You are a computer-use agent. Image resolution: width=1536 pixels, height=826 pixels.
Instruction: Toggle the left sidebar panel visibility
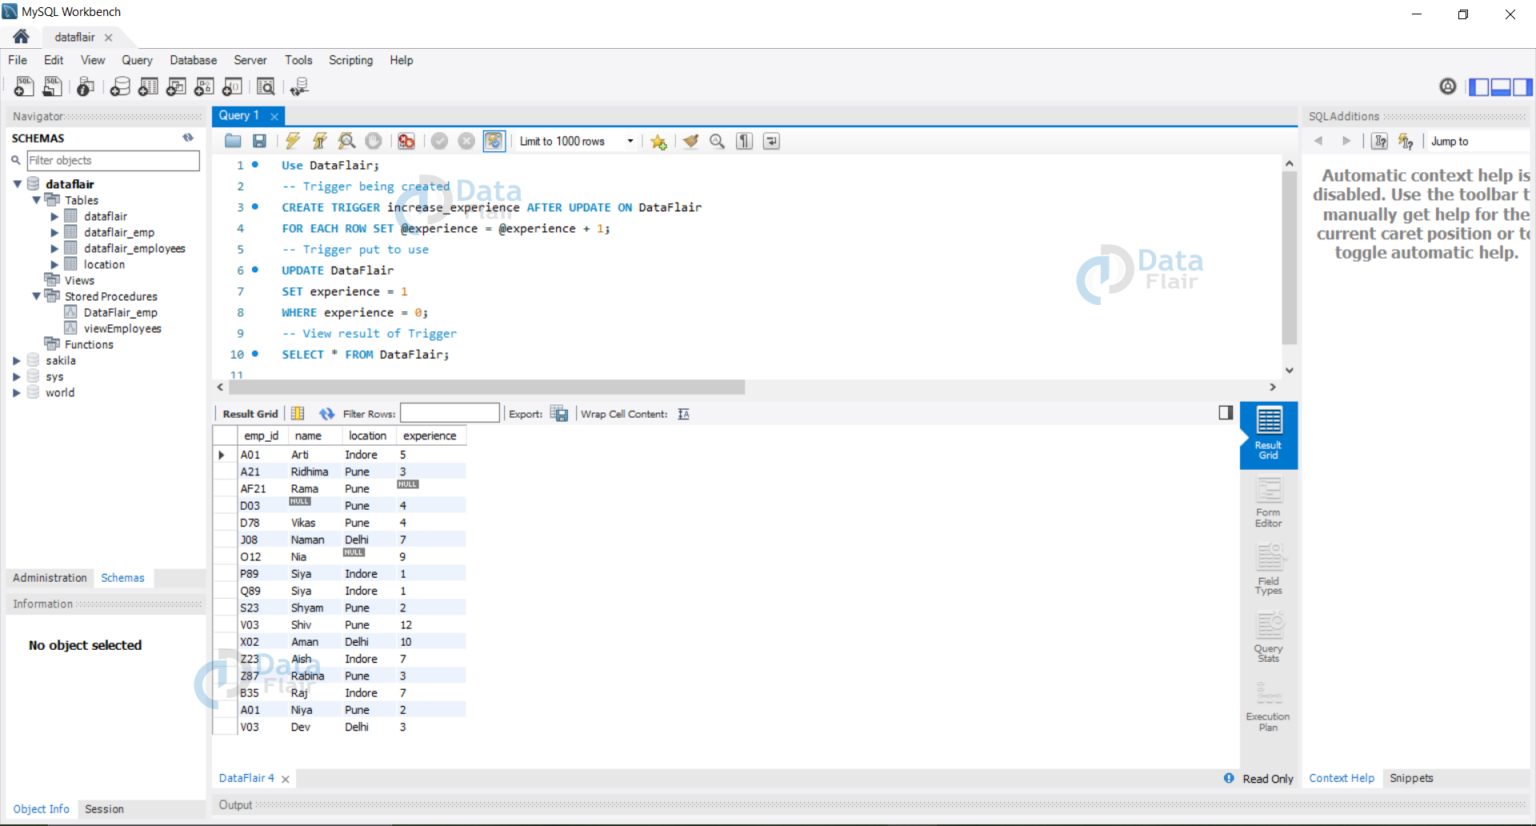(1479, 87)
